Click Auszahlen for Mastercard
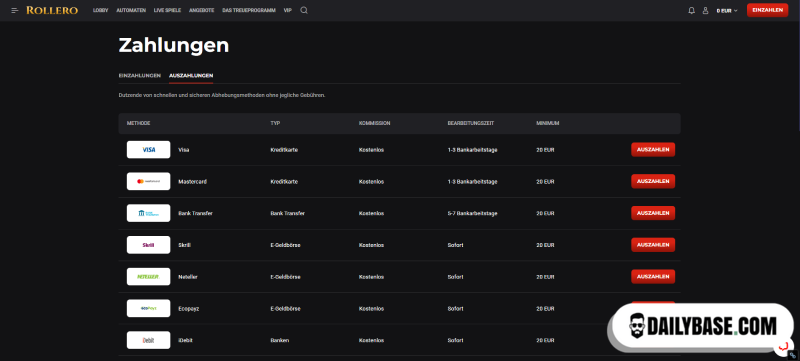This screenshot has height=361, width=800. click(x=653, y=182)
